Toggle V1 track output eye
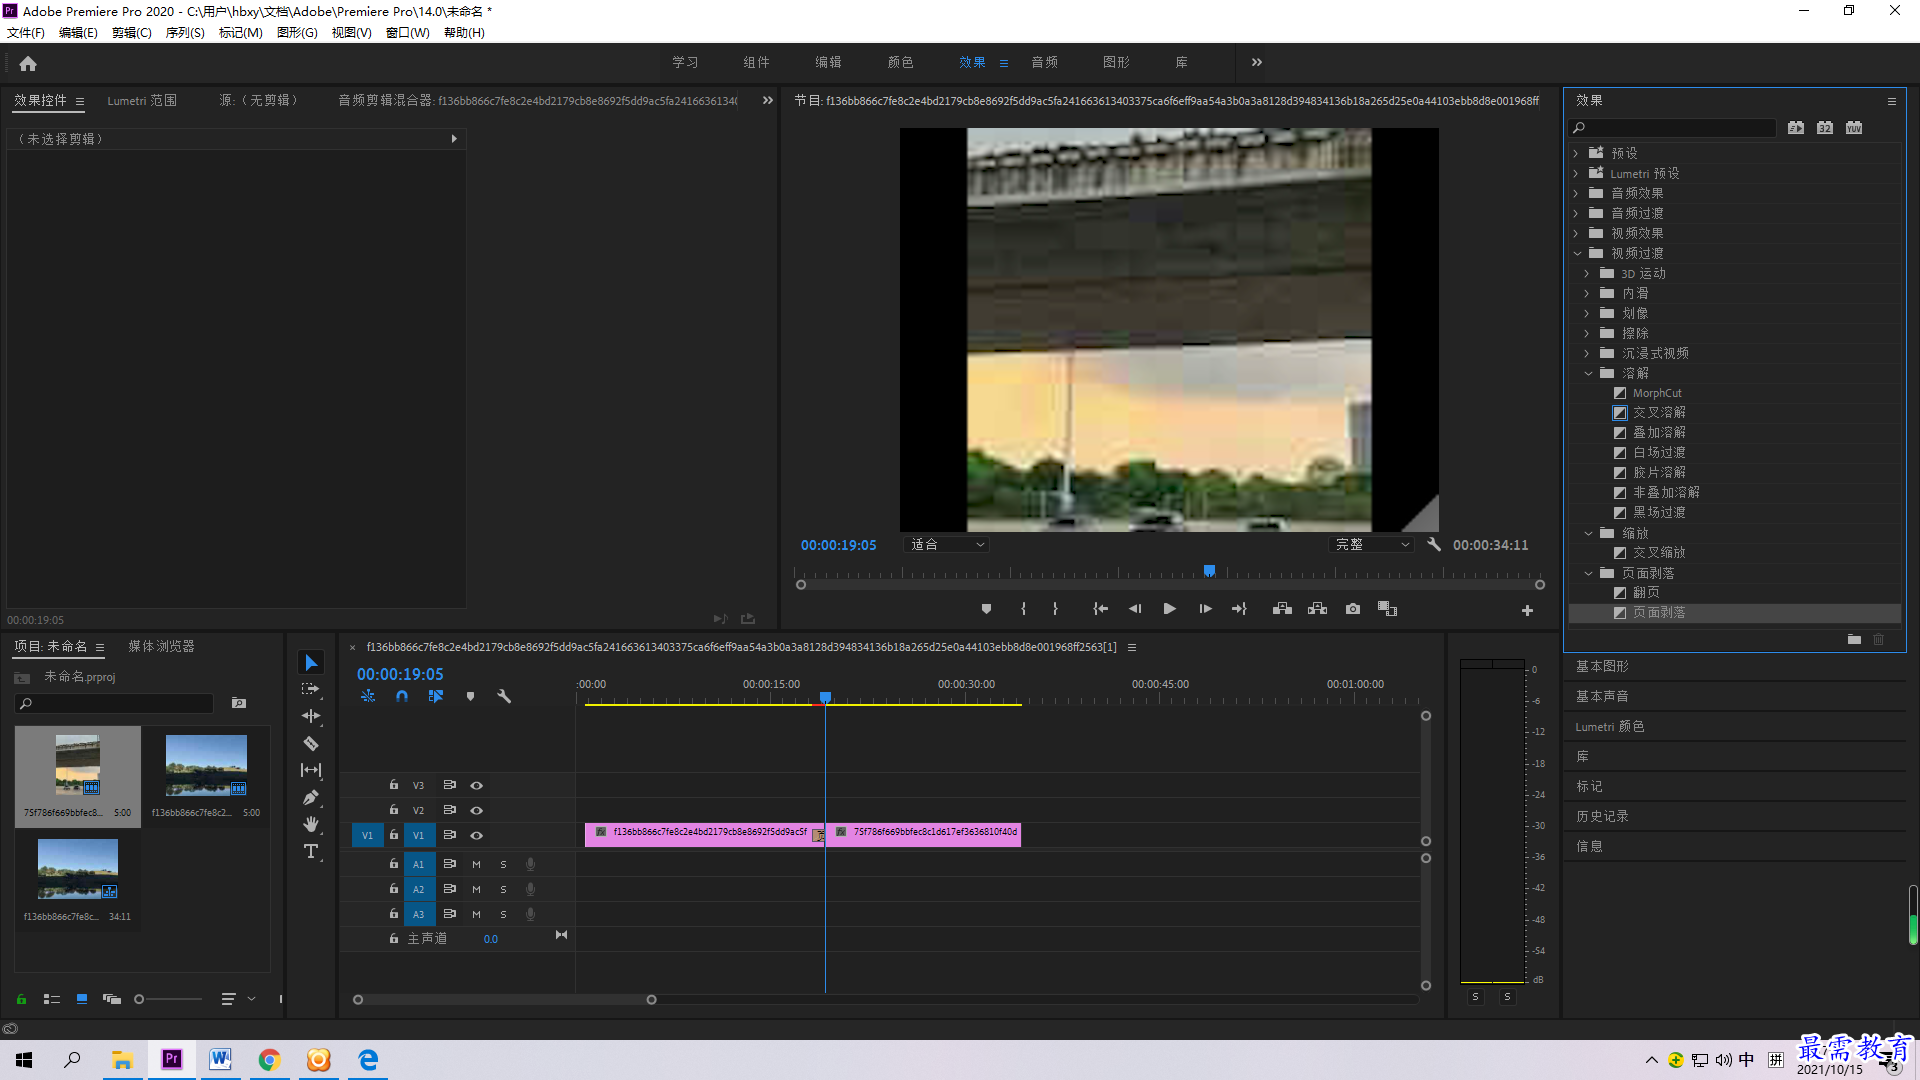This screenshot has height=1080, width=1920. (x=476, y=836)
